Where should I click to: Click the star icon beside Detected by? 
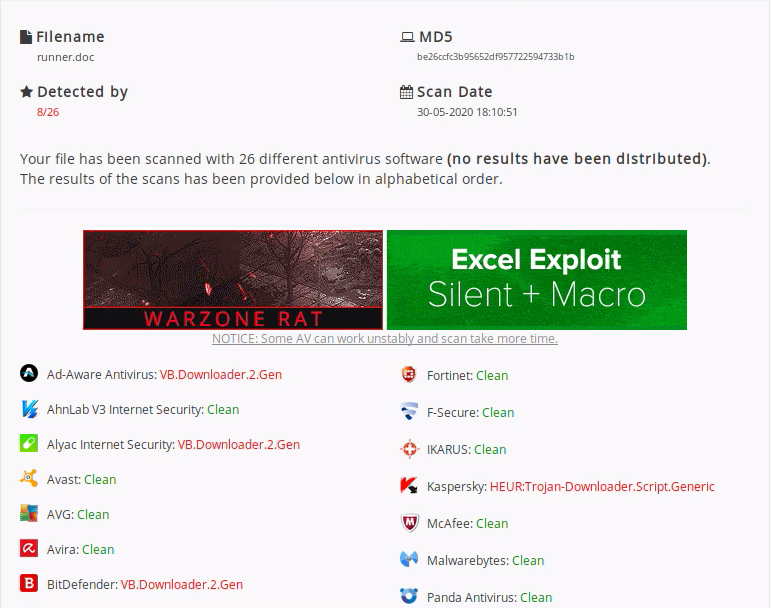[27, 92]
